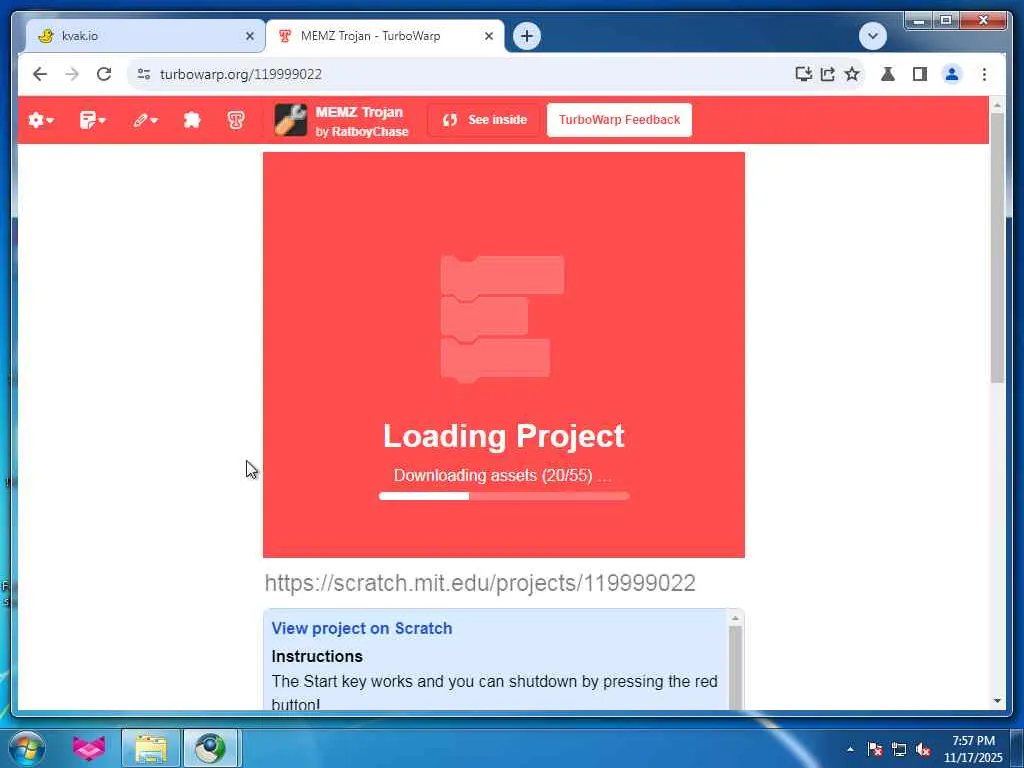
Task: Click the asset download progress bar
Action: tap(504, 496)
